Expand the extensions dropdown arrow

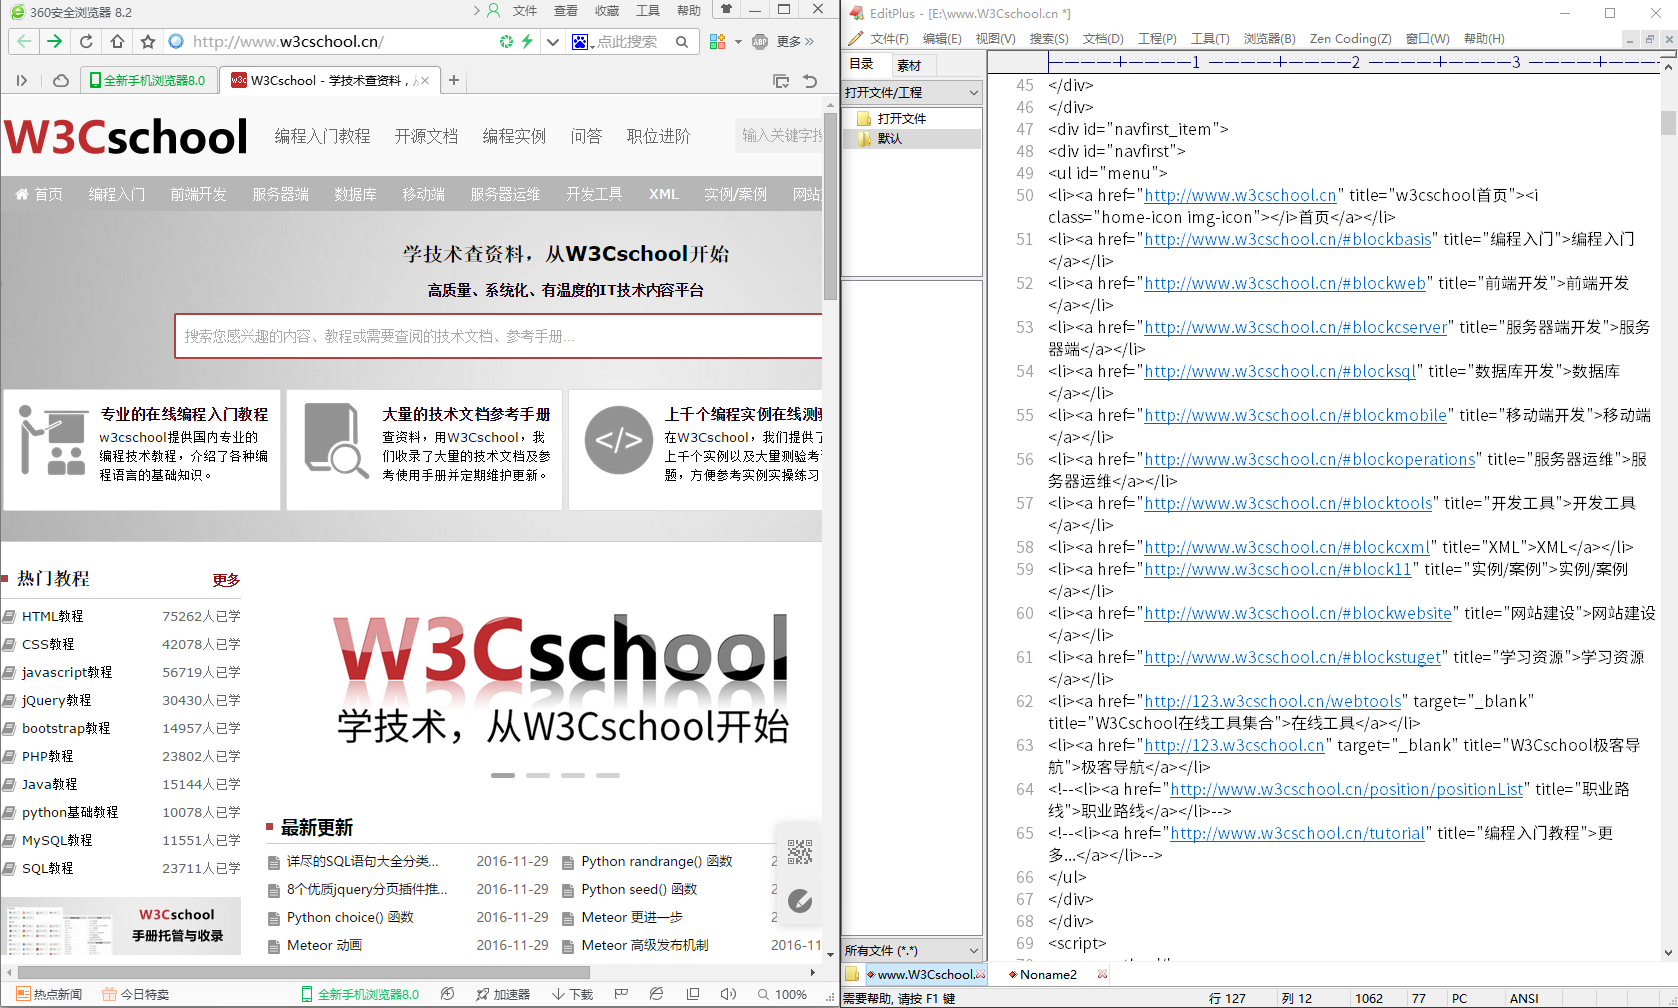tap(738, 41)
